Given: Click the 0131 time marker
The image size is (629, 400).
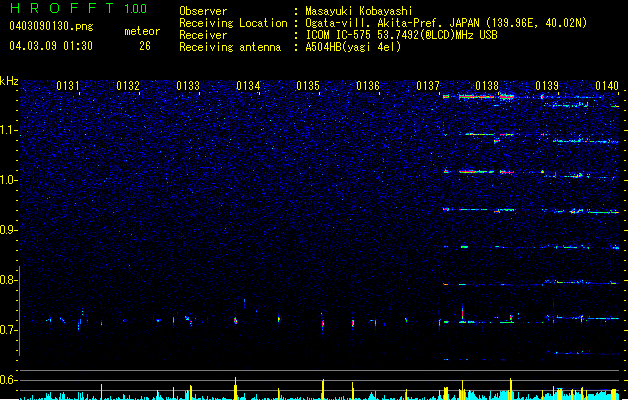Looking at the screenshot, I should 68,86.
